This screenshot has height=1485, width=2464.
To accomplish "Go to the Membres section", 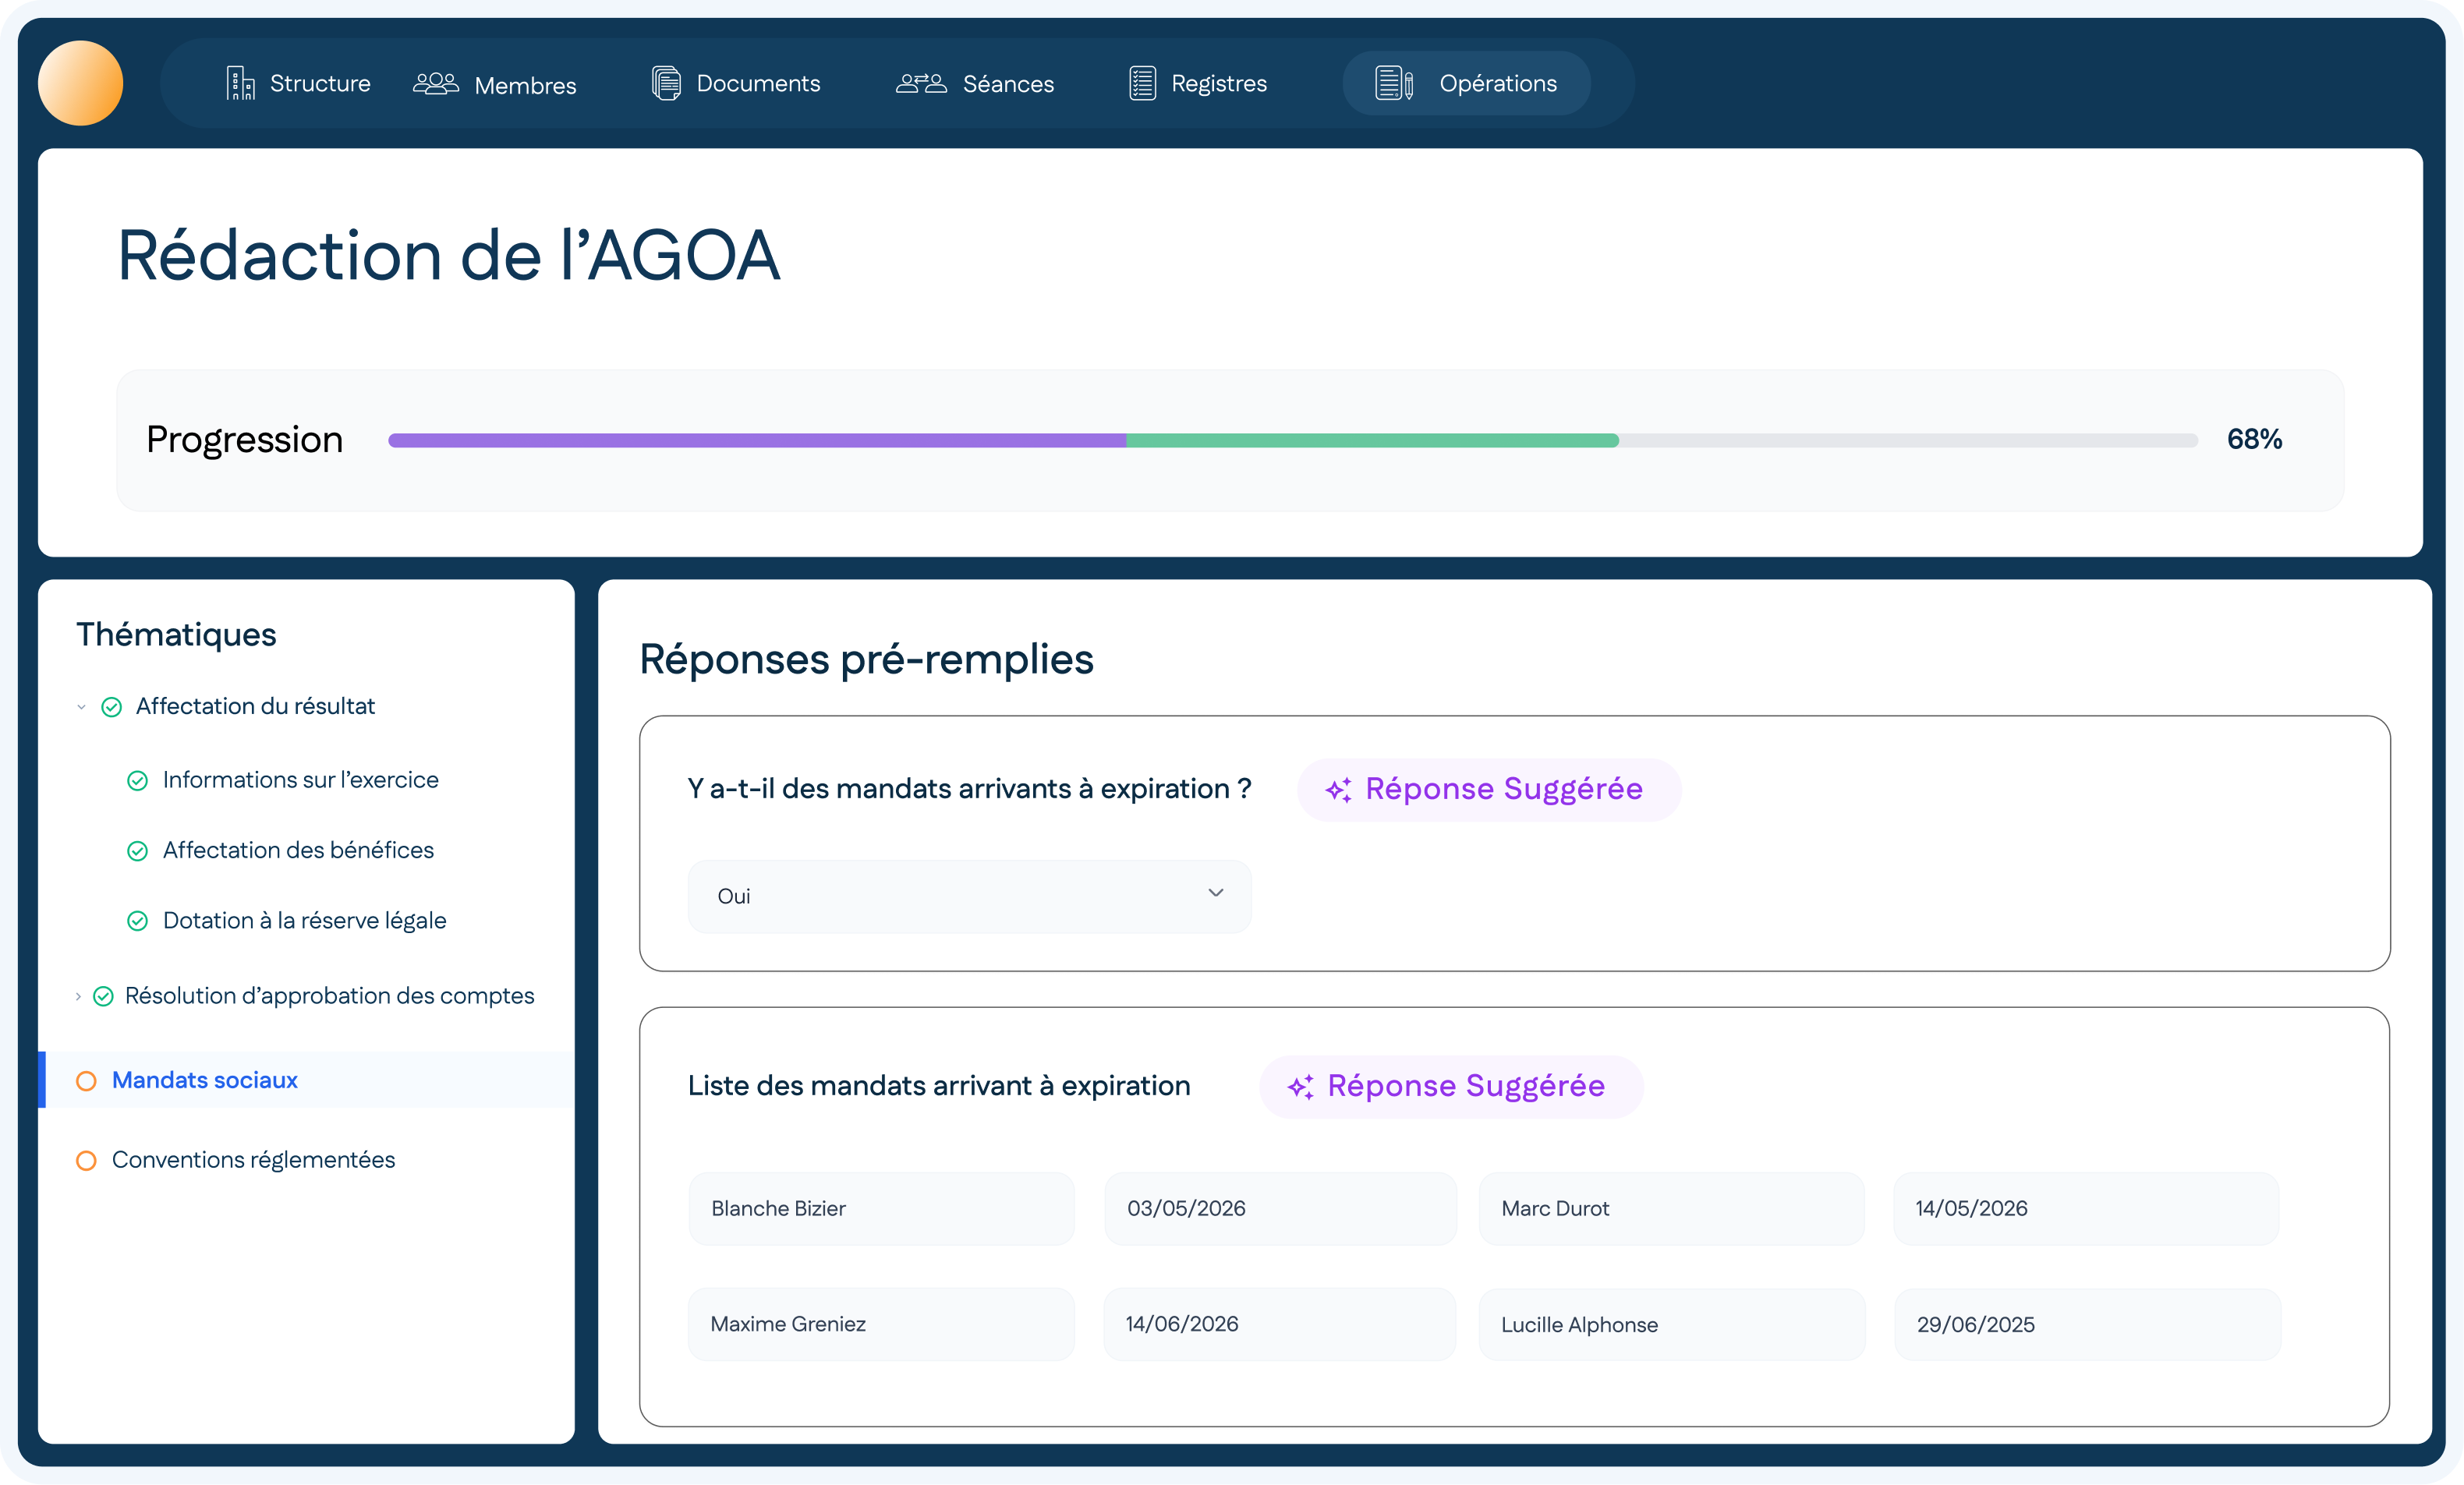I will click(495, 84).
